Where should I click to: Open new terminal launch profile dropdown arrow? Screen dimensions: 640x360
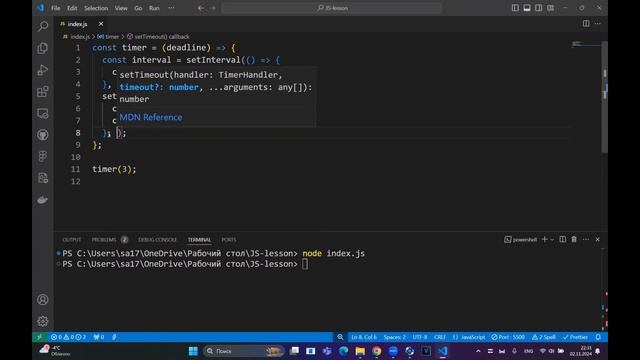[x=552, y=240]
